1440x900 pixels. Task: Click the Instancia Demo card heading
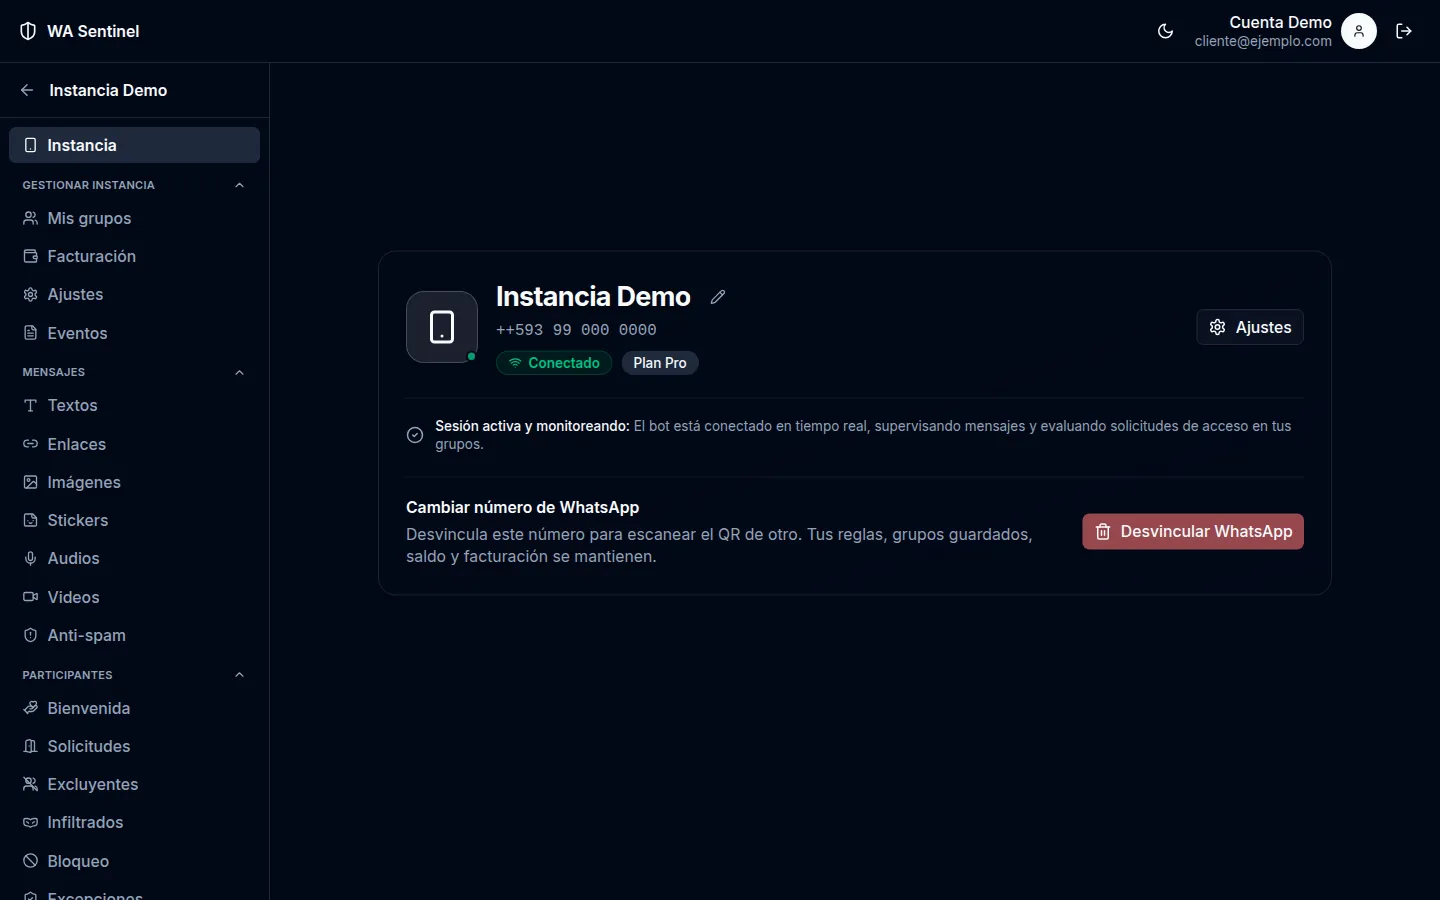[593, 297]
